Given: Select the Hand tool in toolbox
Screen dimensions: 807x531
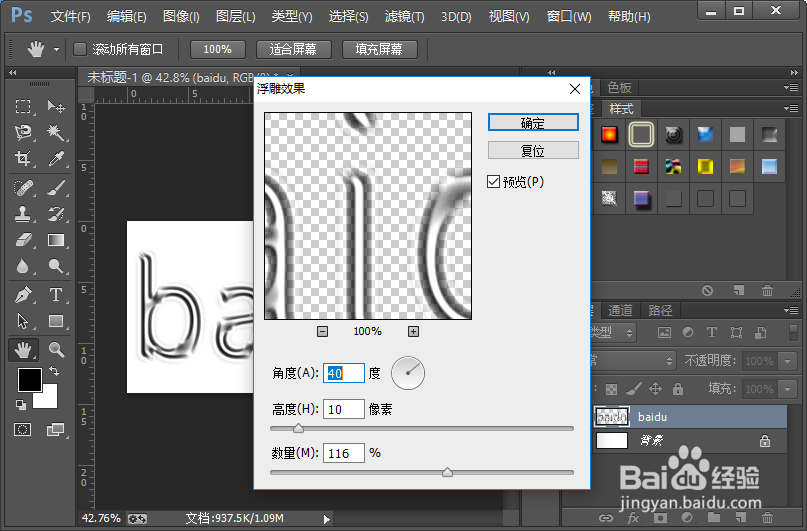Looking at the screenshot, I should (x=23, y=350).
